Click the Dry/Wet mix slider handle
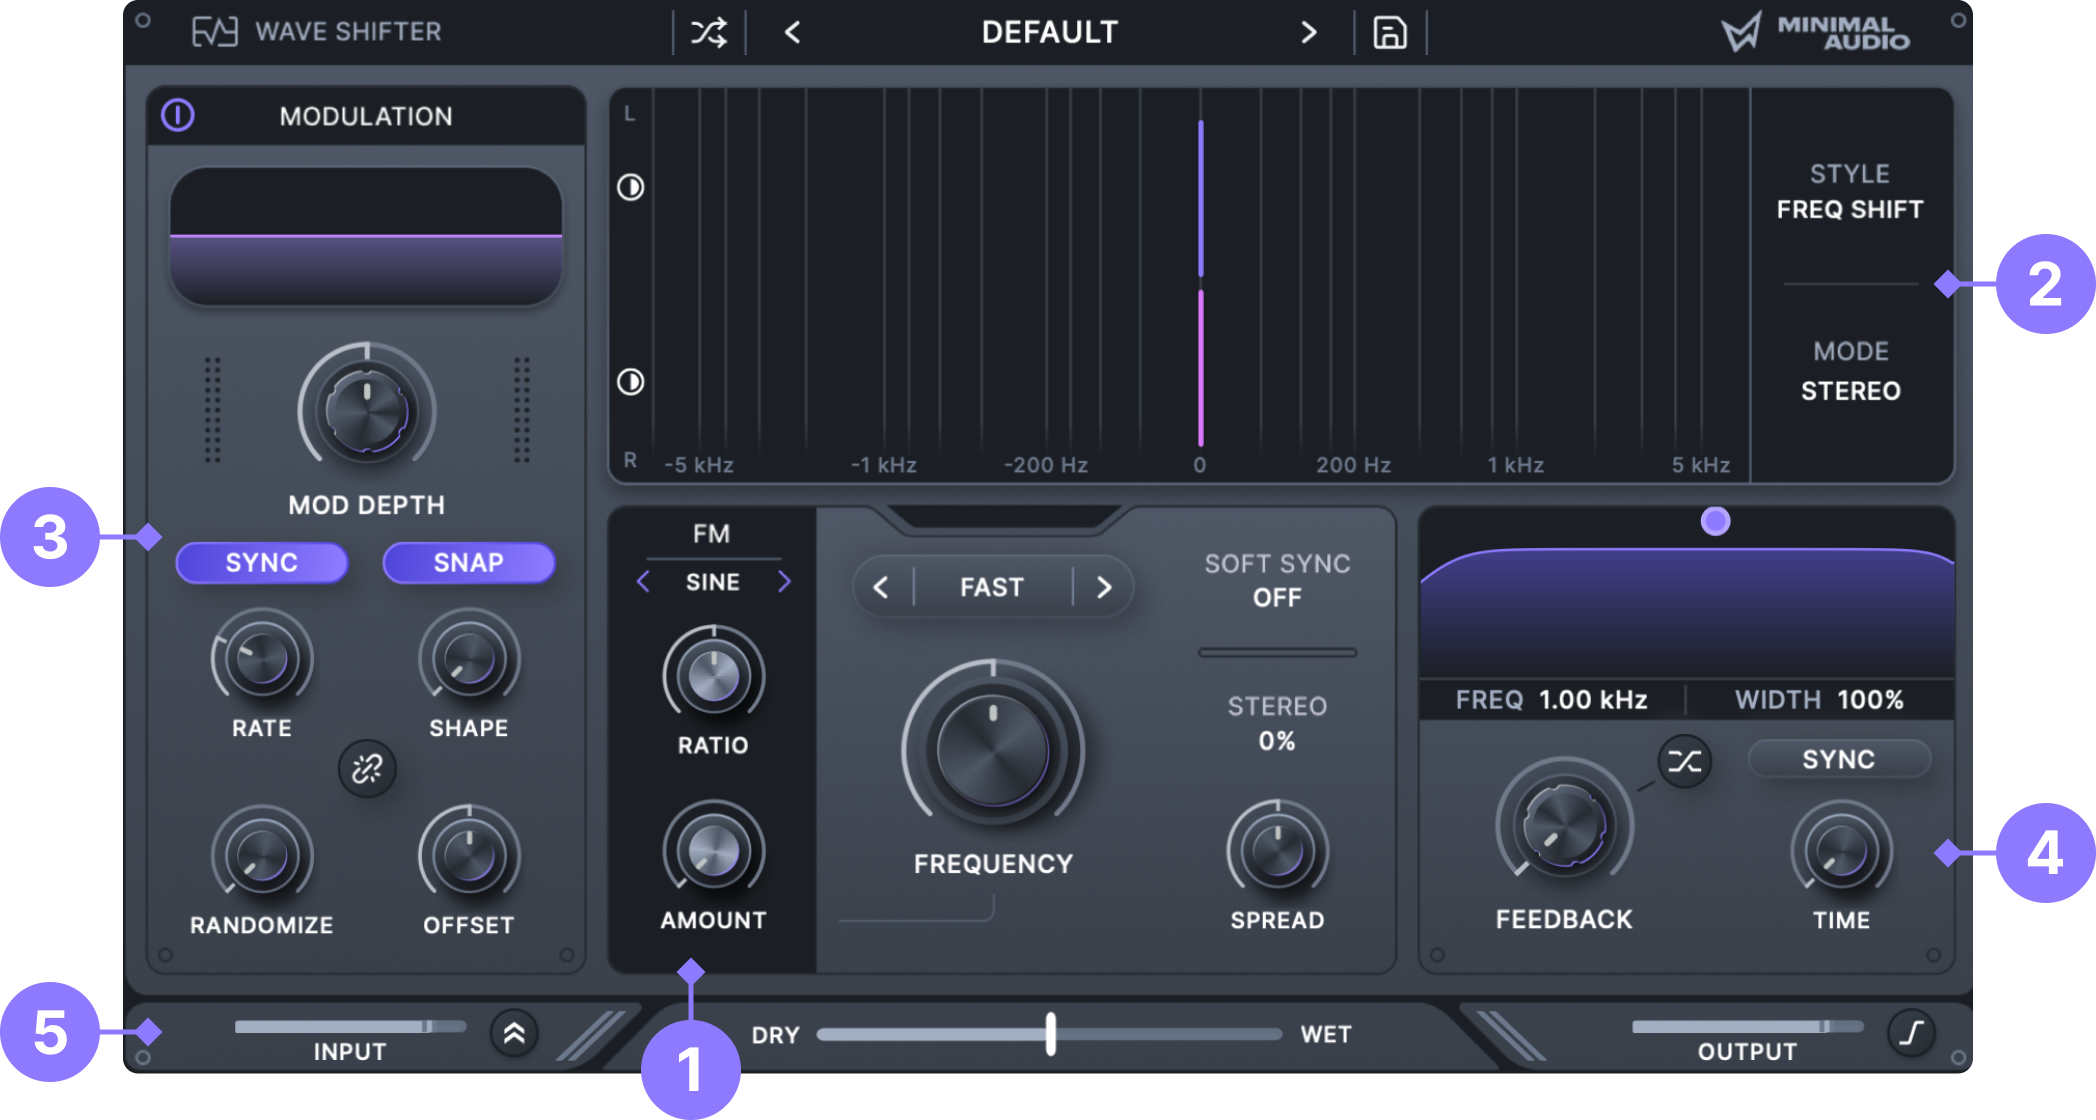The height and width of the screenshot is (1120, 2096). point(1050,1034)
